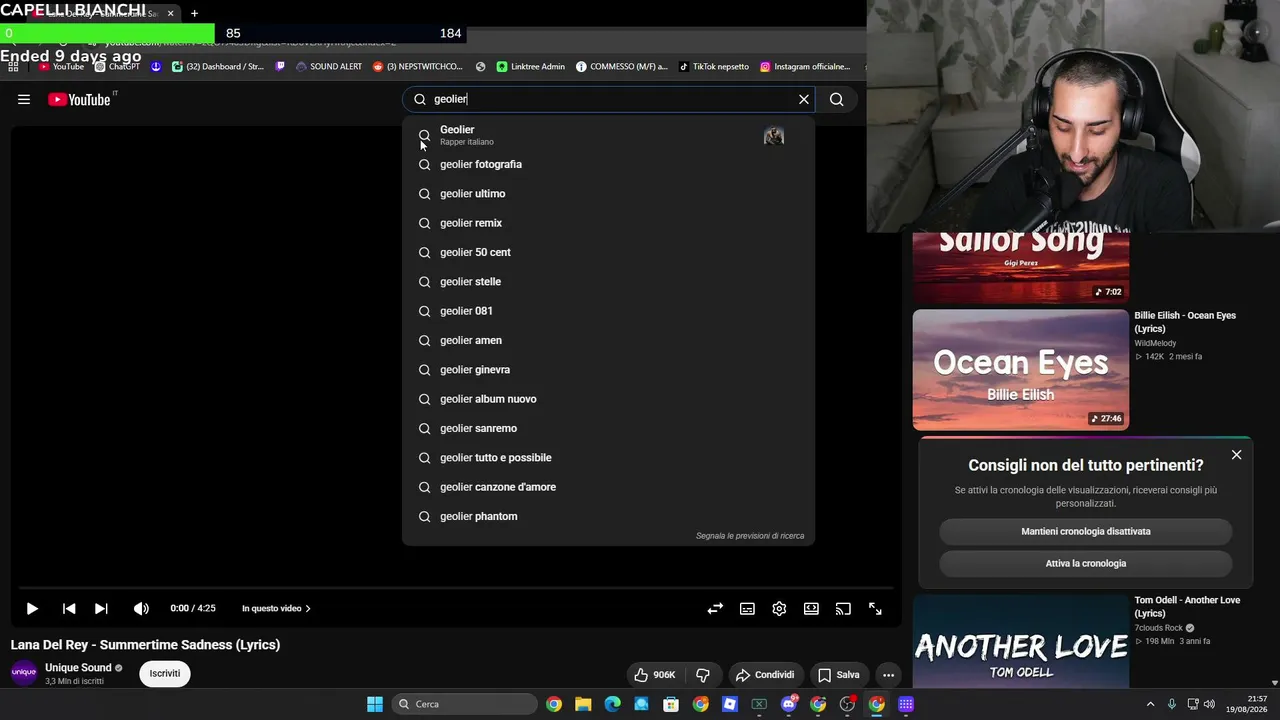Share the video via Condividi

765,675
